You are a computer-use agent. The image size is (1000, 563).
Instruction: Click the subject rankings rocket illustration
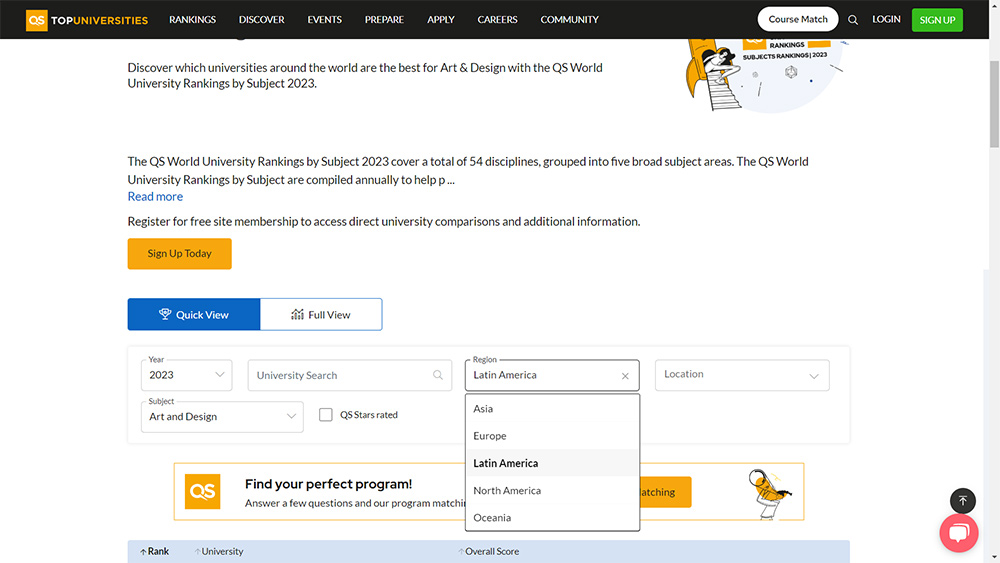coord(765,75)
